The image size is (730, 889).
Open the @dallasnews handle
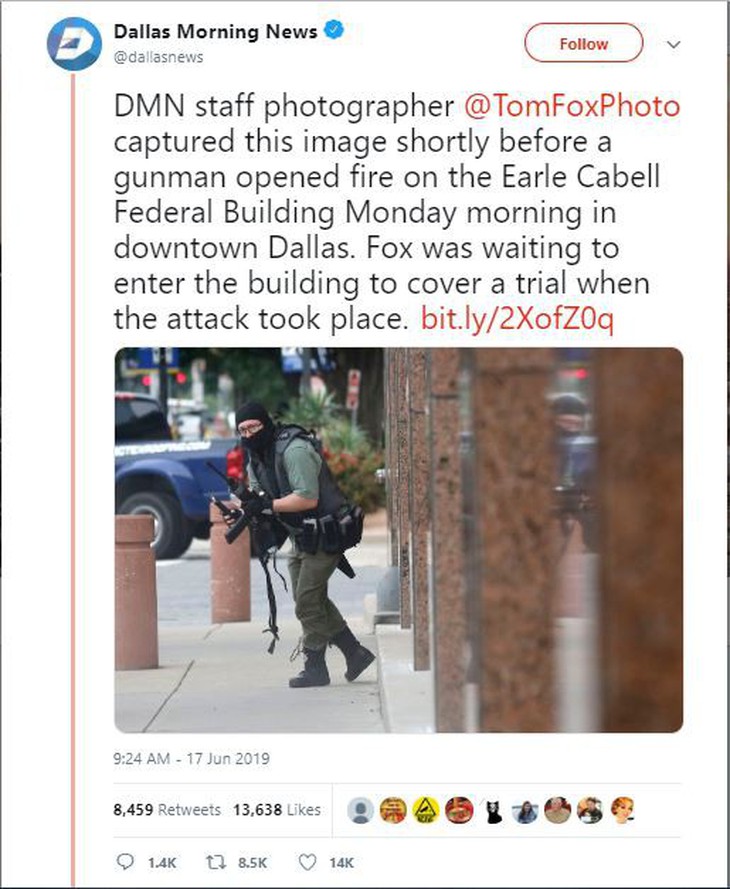pyautogui.click(x=158, y=57)
